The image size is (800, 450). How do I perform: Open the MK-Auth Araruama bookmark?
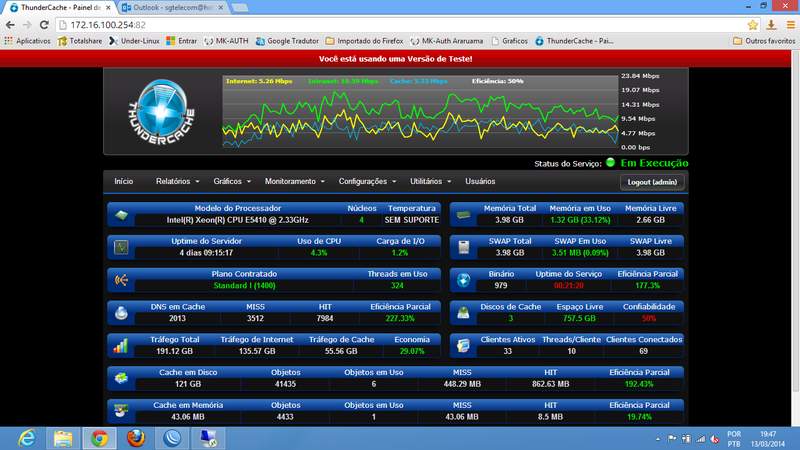(446, 41)
